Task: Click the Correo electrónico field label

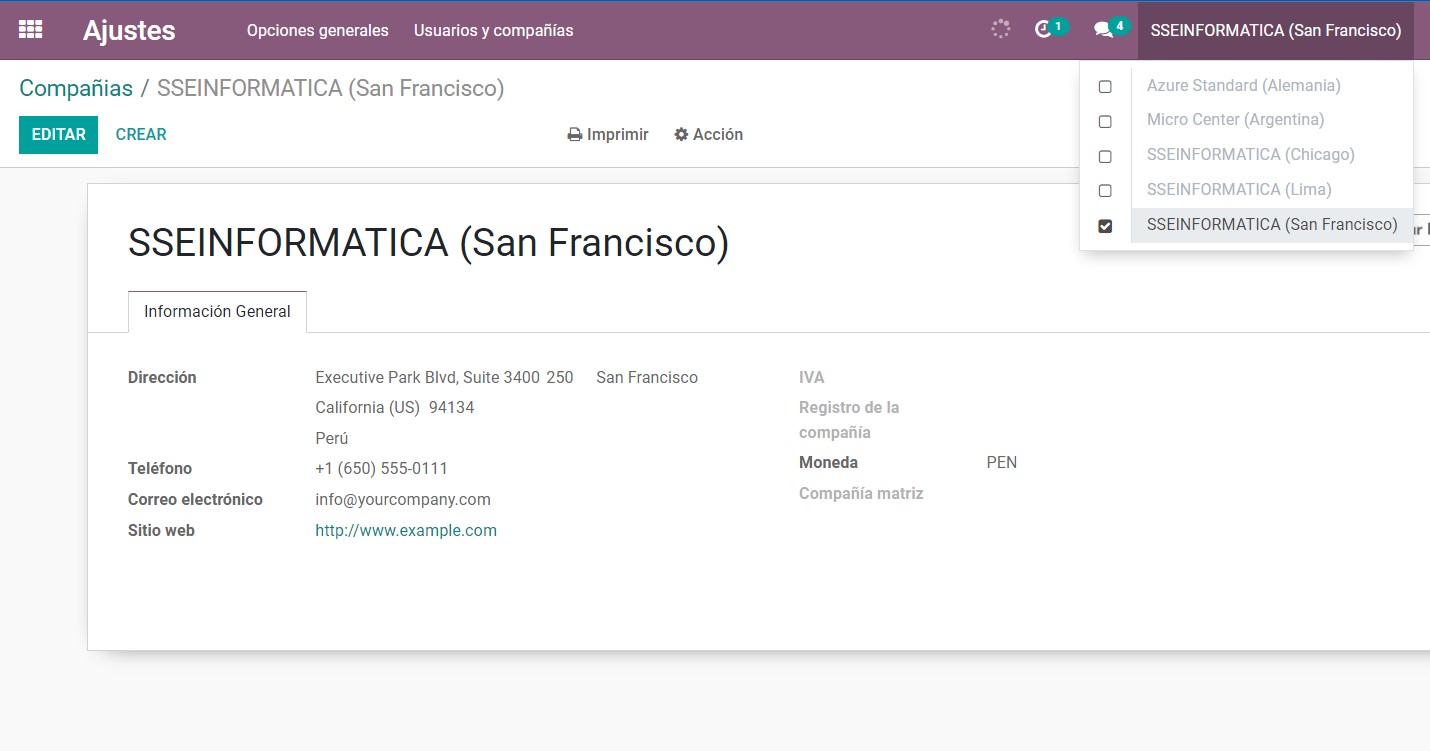Action: [x=195, y=499]
